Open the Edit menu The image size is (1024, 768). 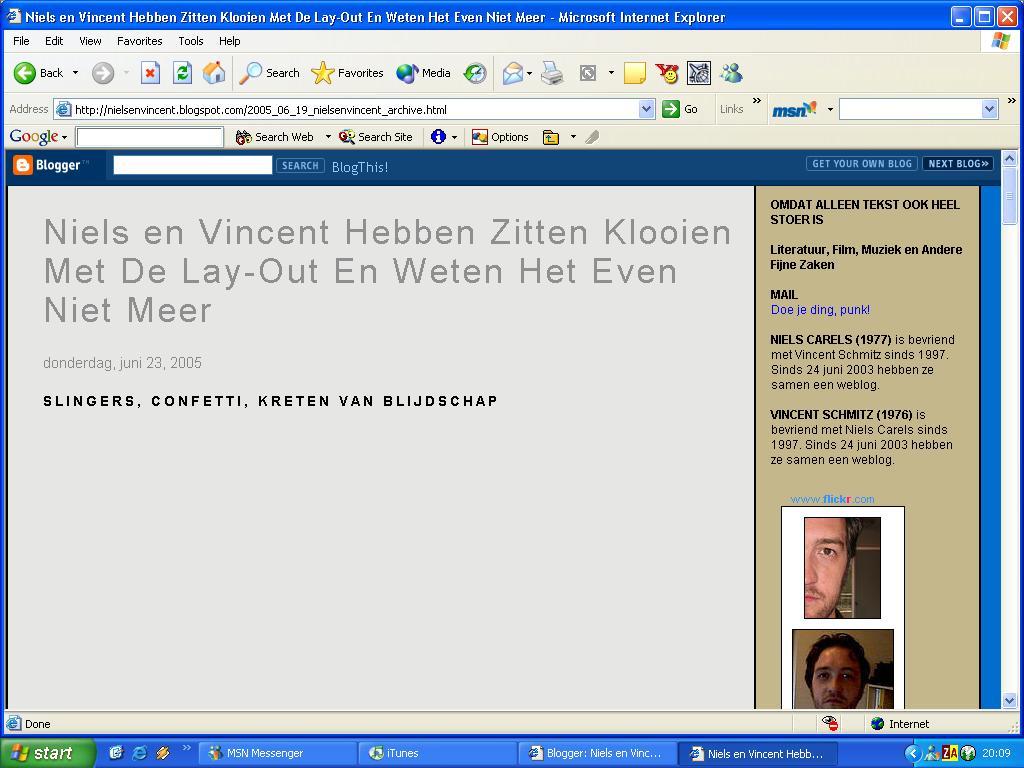[x=54, y=41]
